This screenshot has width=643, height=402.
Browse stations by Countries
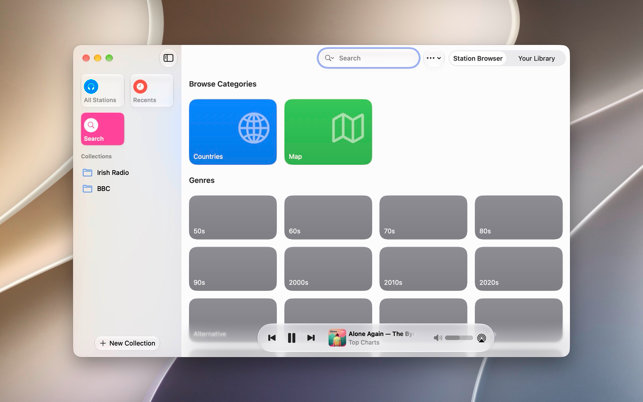(x=233, y=132)
